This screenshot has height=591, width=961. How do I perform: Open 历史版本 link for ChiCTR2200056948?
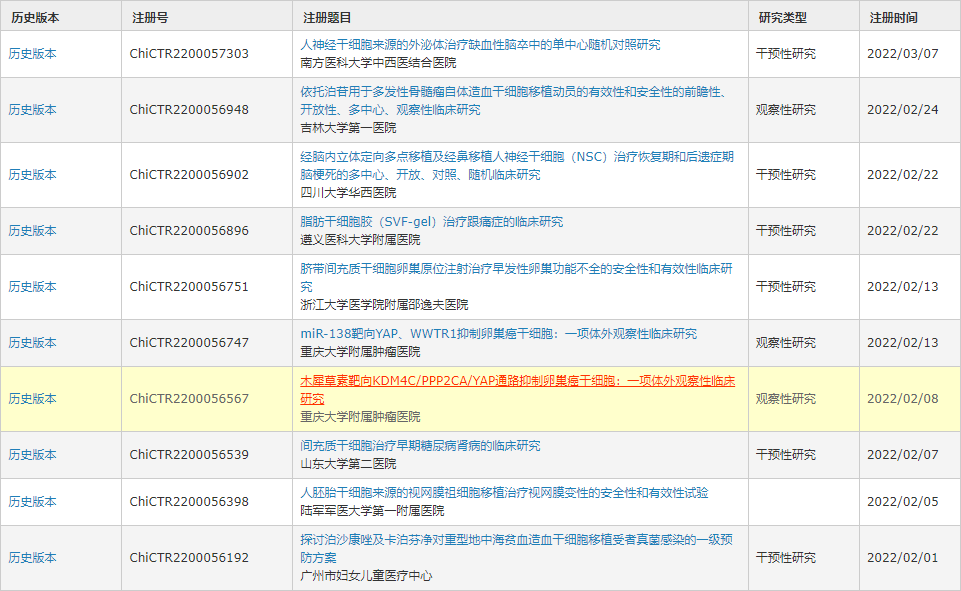click(33, 110)
